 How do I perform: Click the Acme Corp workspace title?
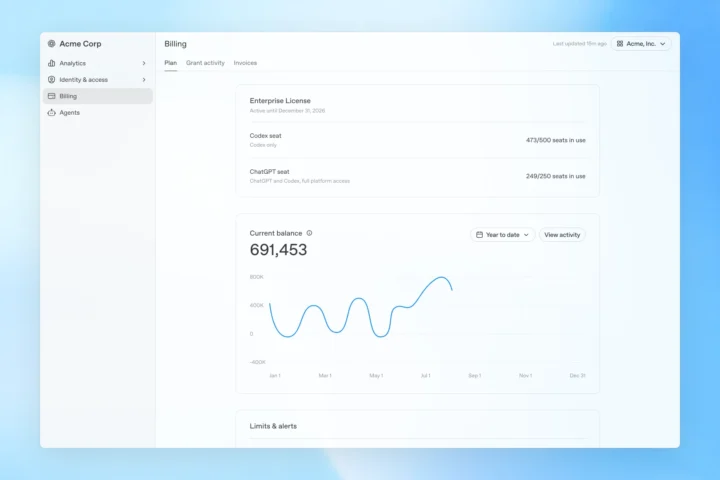(80, 44)
